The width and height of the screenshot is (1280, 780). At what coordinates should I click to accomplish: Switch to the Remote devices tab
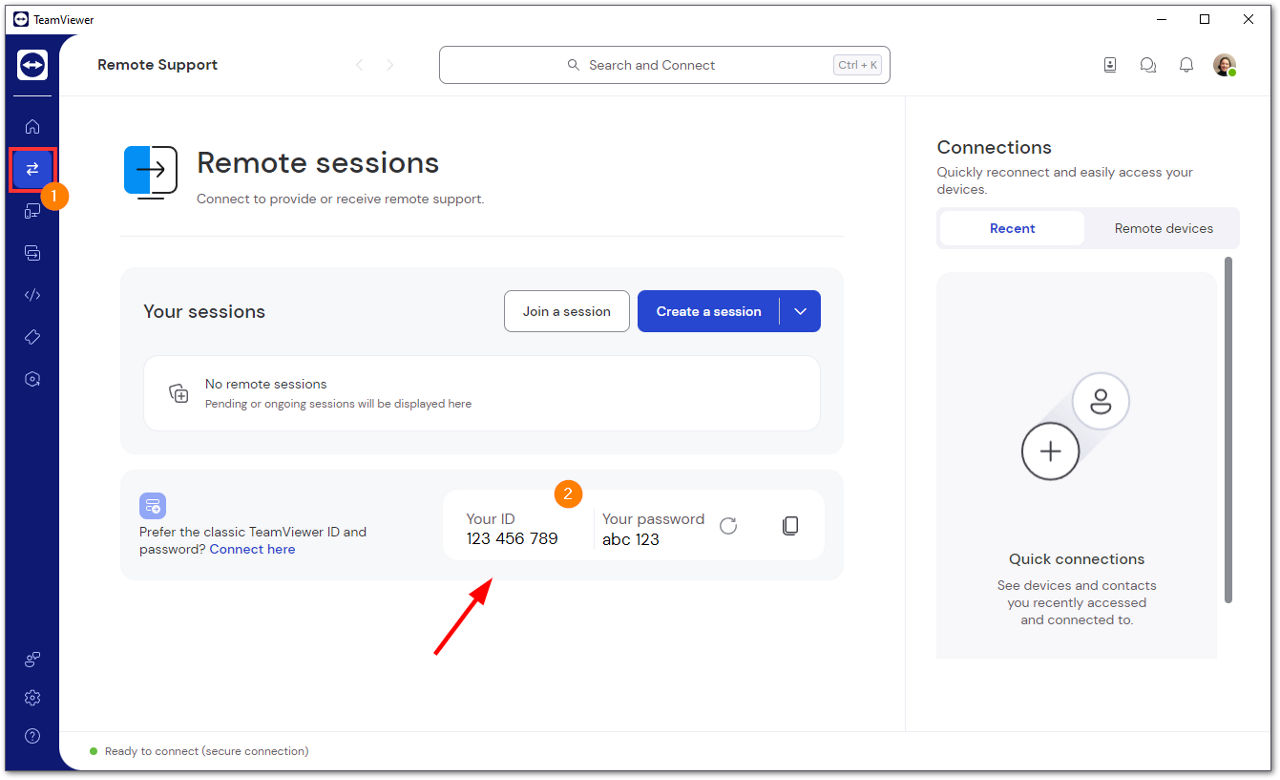coord(1163,228)
